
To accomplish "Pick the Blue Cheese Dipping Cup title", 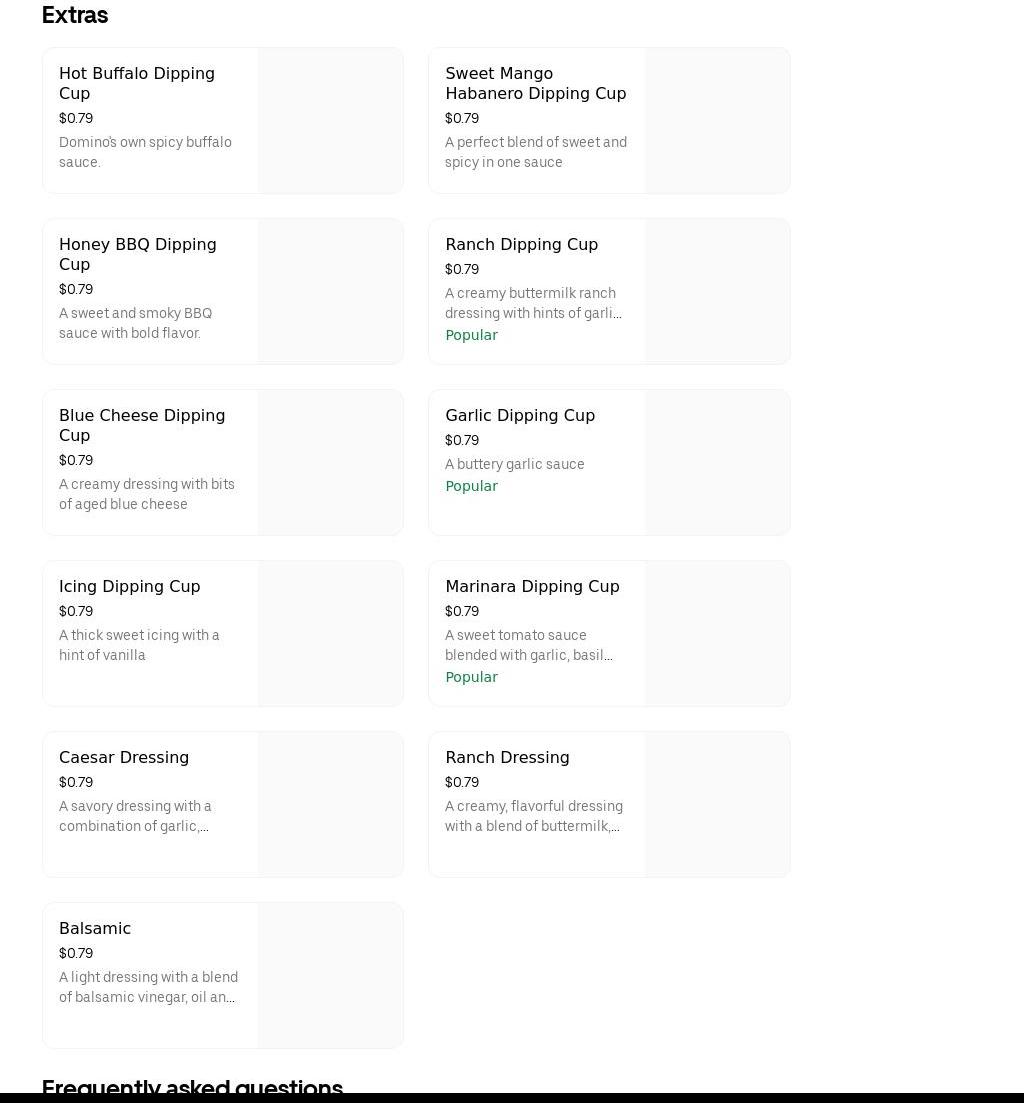I will [x=141, y=425].
